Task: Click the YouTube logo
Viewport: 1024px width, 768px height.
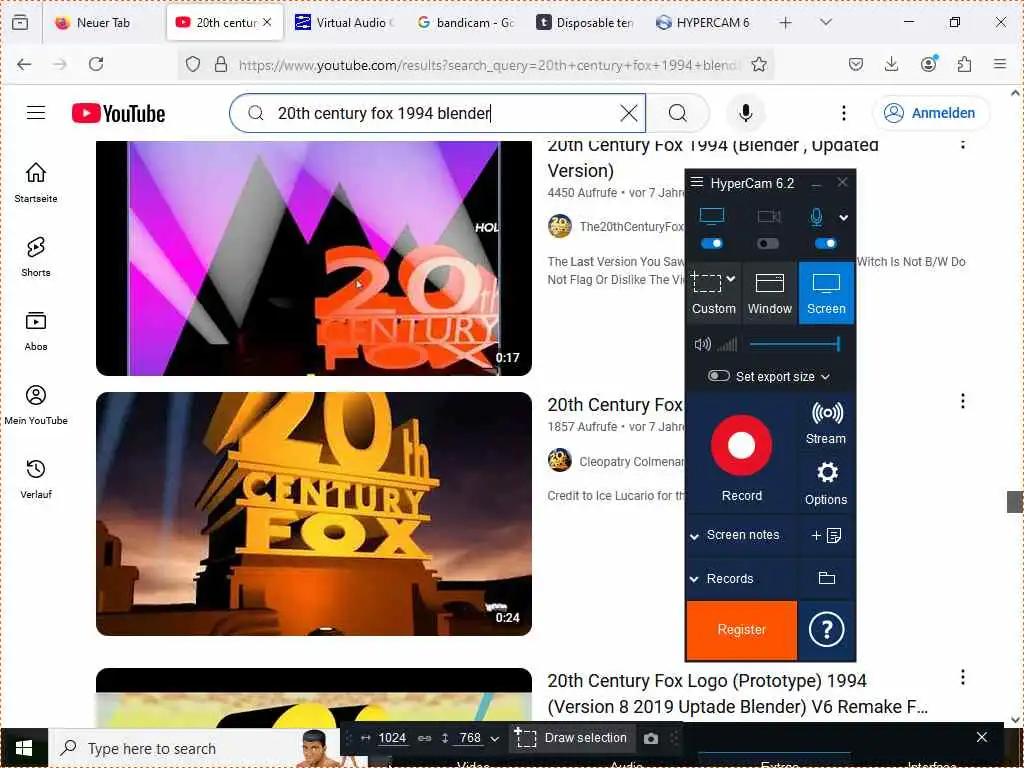Action: 118,113
